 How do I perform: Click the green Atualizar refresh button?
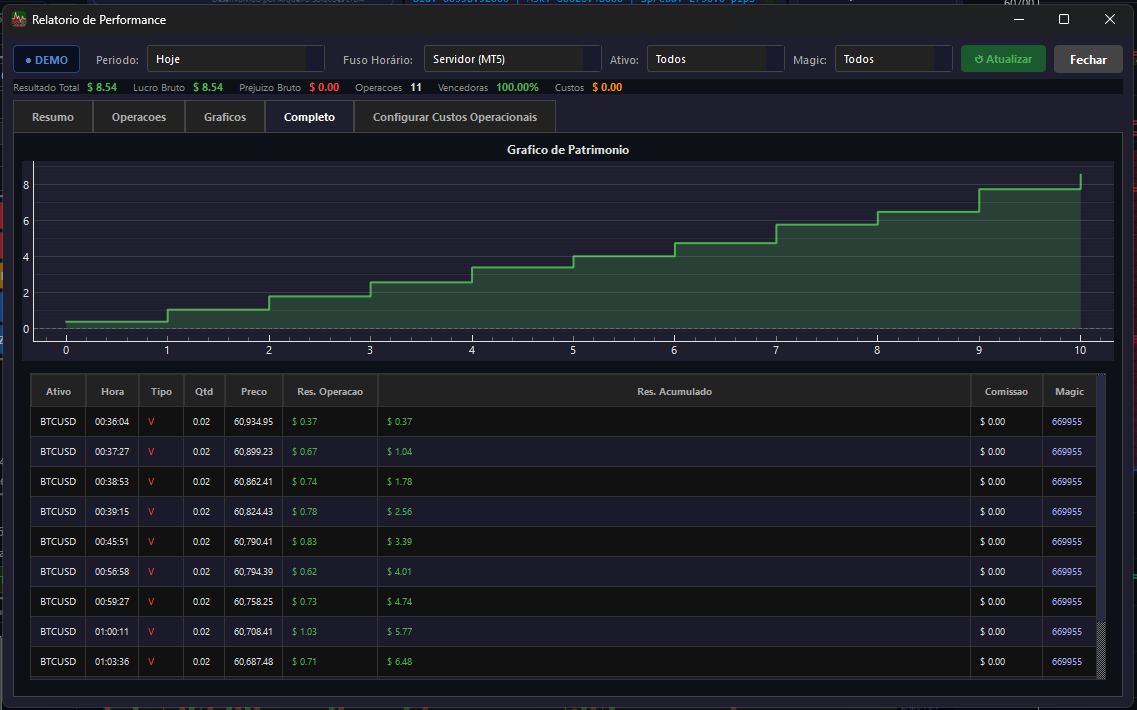coord(1003,59)
